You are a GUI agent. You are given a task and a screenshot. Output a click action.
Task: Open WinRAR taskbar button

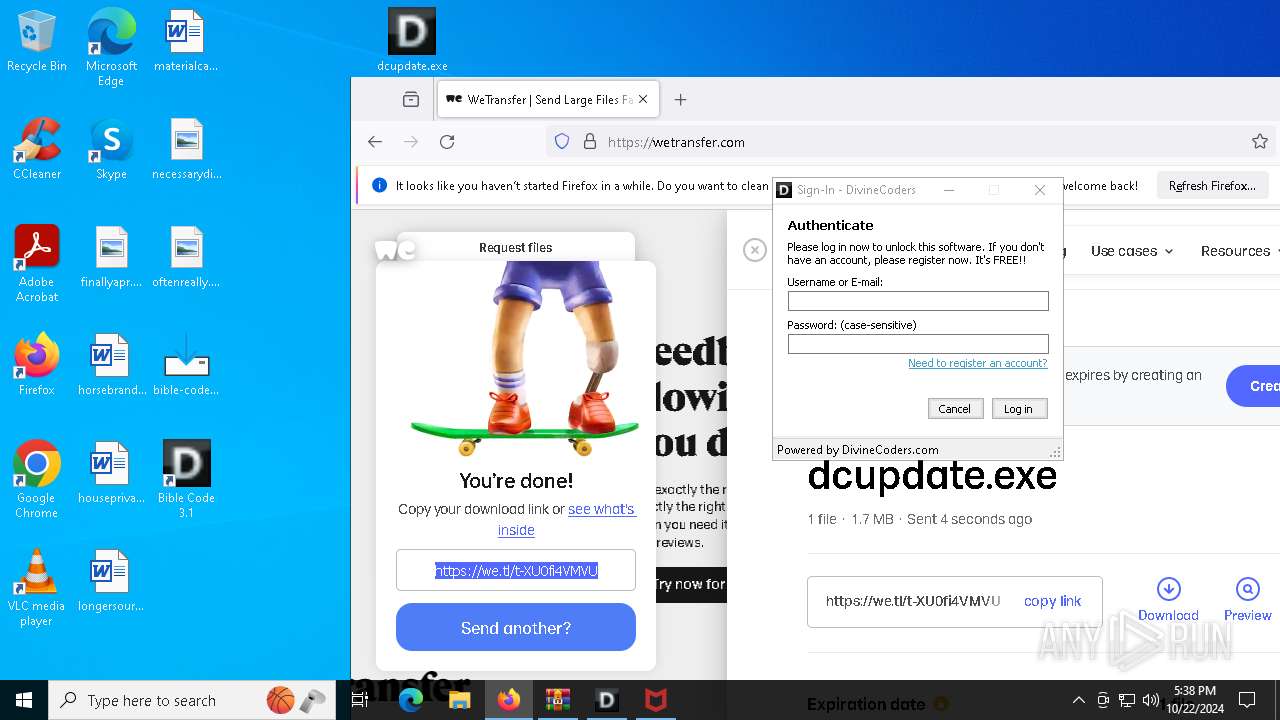[557, 700]
